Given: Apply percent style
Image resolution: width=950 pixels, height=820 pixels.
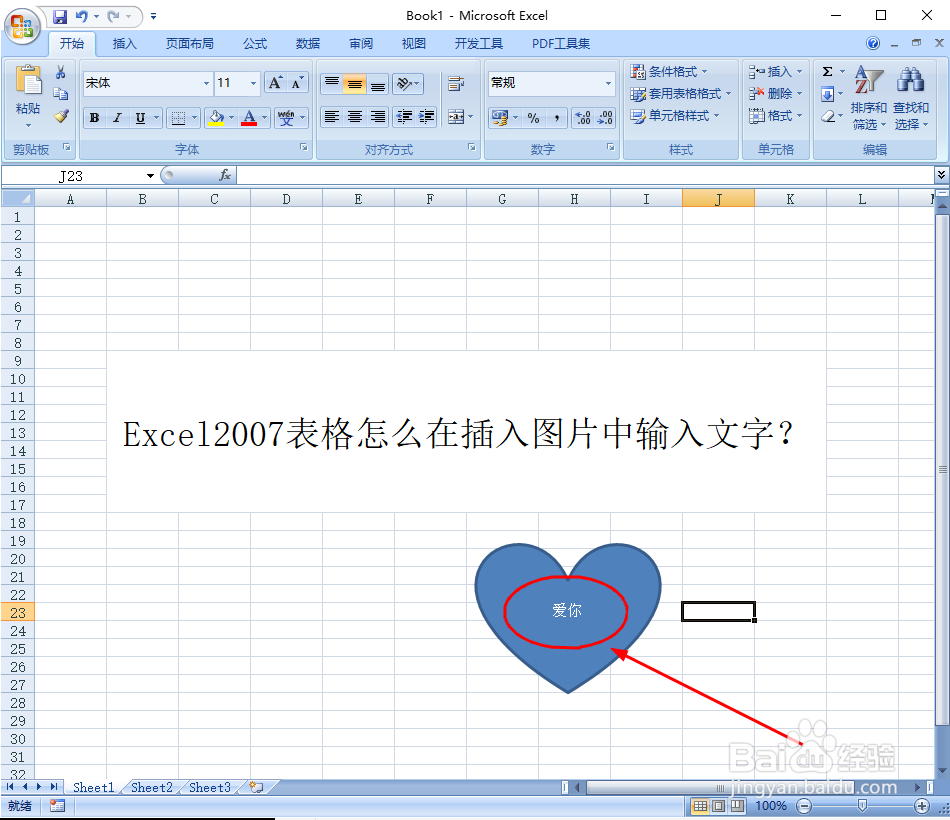Looking at the screenshot, I should [x=533, y=118].
